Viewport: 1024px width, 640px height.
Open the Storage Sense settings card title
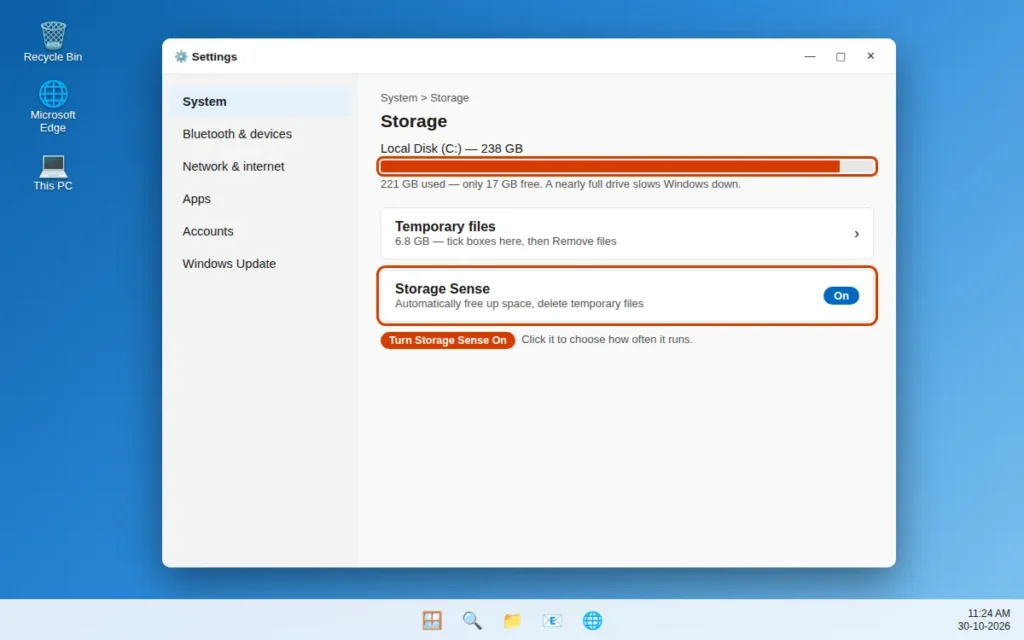click(442, 289)
